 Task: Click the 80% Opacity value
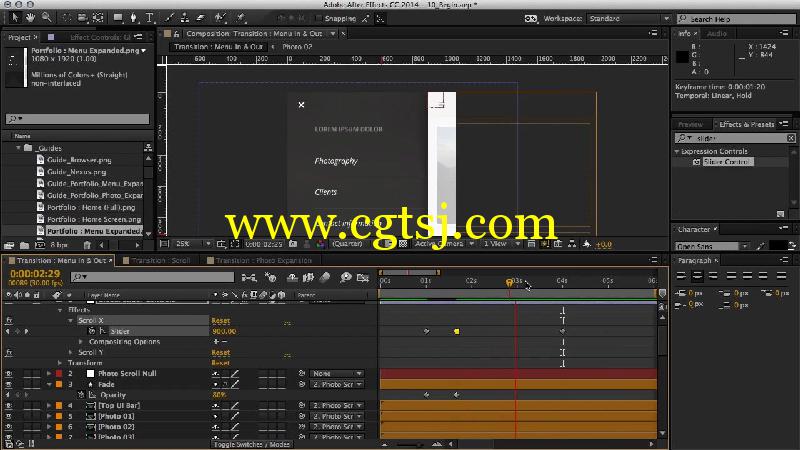219,395
